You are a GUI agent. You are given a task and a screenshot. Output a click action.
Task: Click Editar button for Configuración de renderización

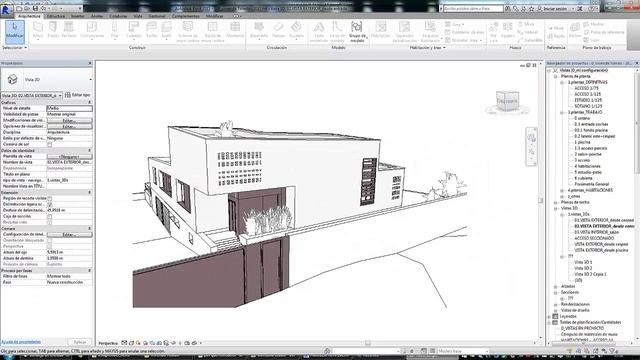pos(69,235)
